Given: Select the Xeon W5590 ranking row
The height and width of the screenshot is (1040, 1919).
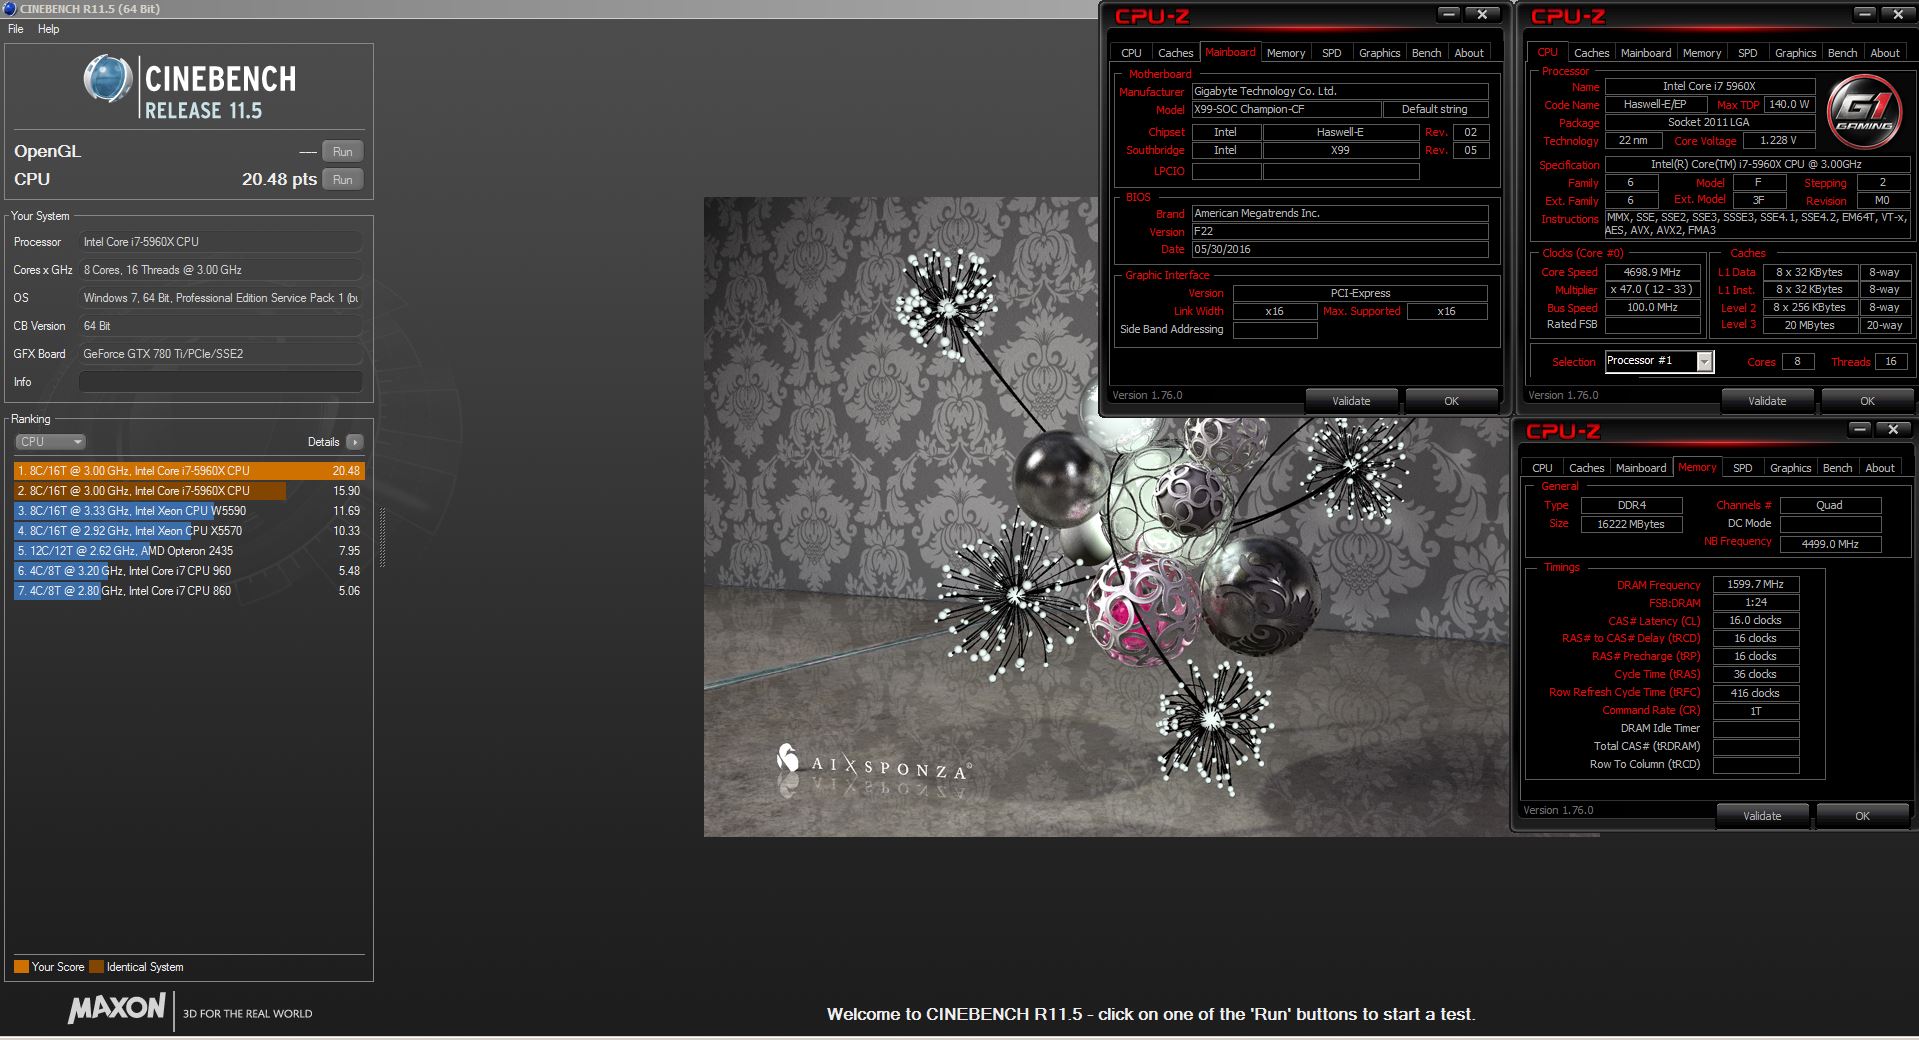Looking at the screenshot, I should (x=189, y=511).
